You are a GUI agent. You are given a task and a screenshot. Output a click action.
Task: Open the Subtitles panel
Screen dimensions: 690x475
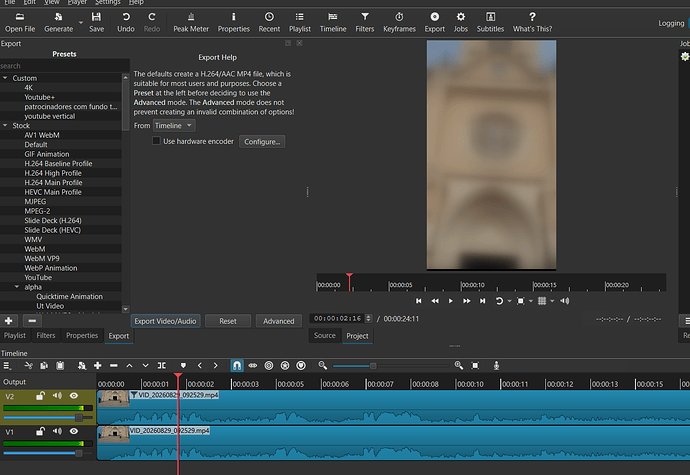(x=490, y=22)
